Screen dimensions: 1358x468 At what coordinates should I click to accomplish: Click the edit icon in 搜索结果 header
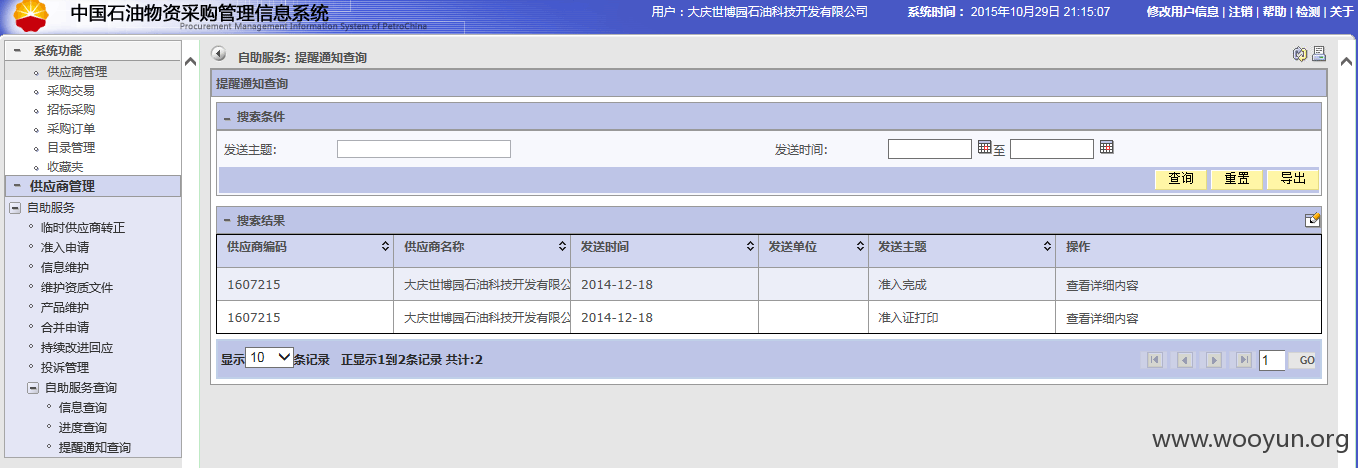pos(1313,220)
